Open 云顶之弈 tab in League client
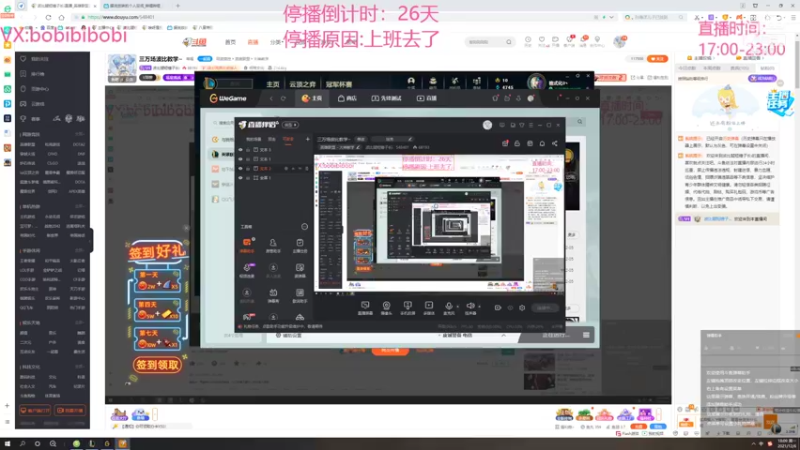 303,84
